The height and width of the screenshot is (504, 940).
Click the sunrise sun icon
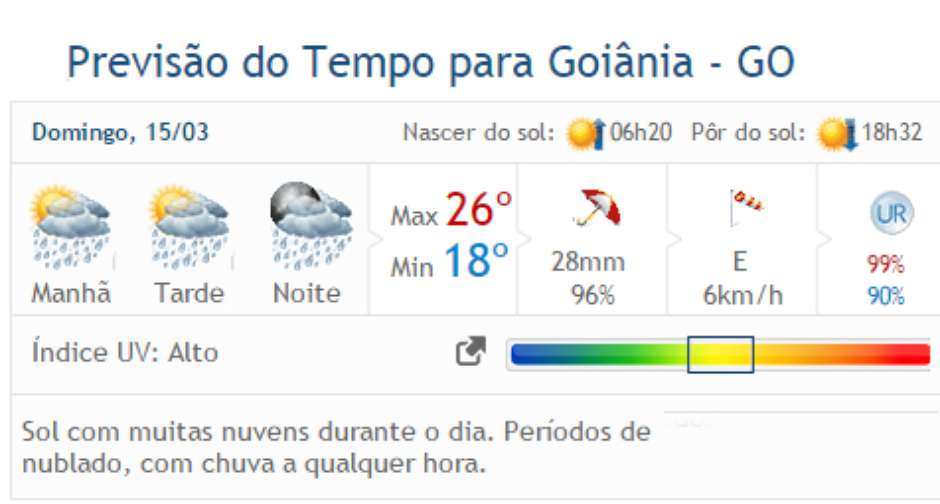584,133
